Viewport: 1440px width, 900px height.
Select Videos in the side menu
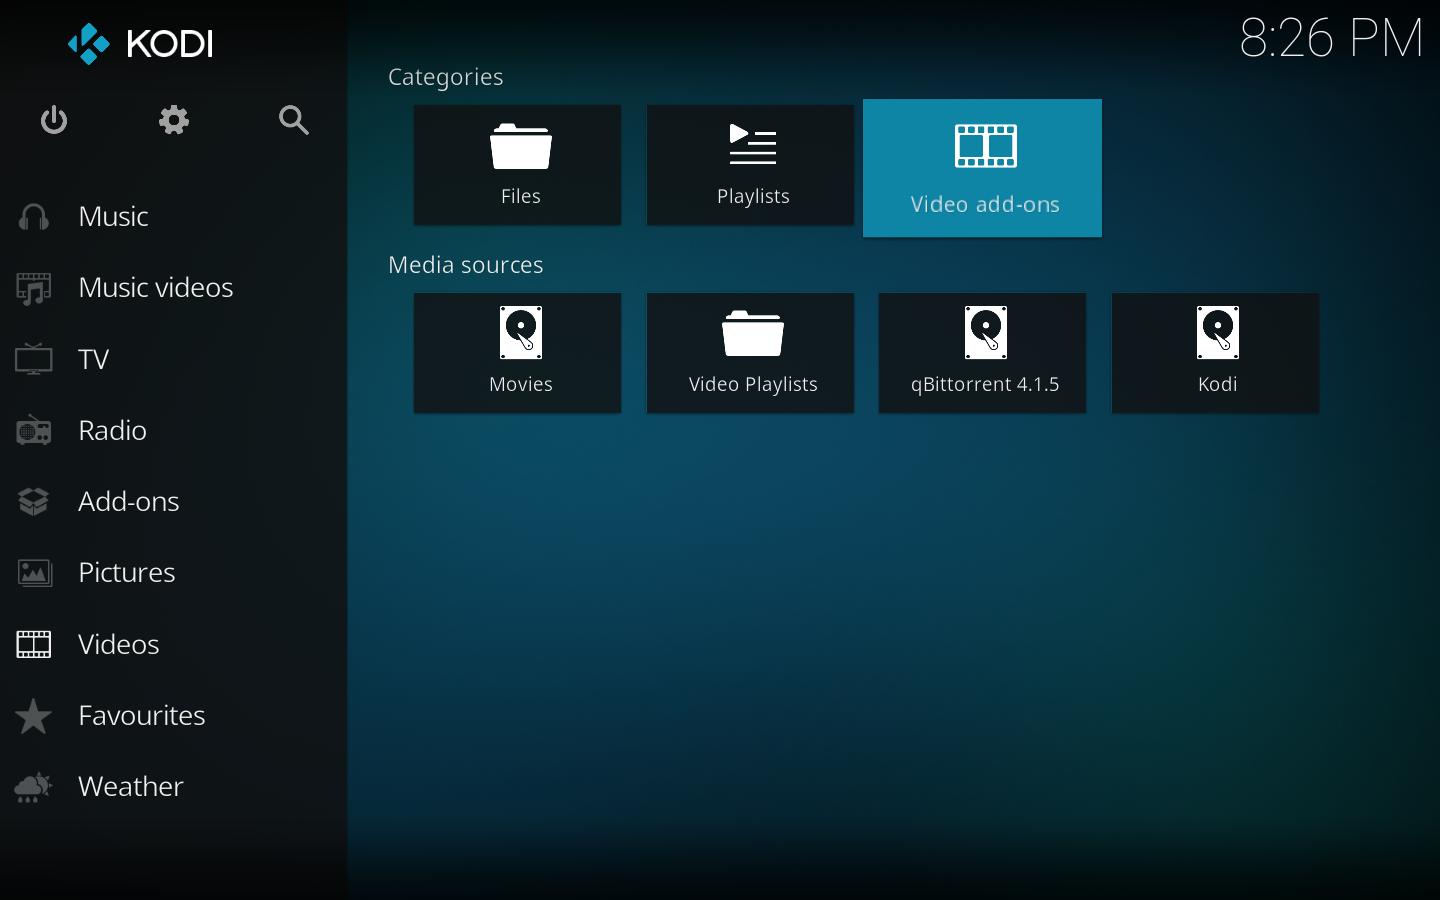click(x=118, y=645)
